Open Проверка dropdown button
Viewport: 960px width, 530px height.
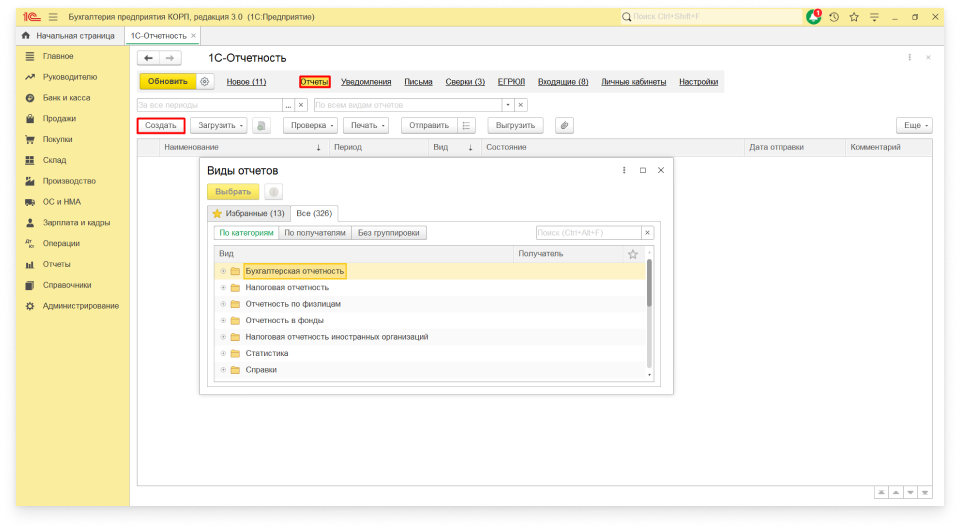(x=311, y=125)
